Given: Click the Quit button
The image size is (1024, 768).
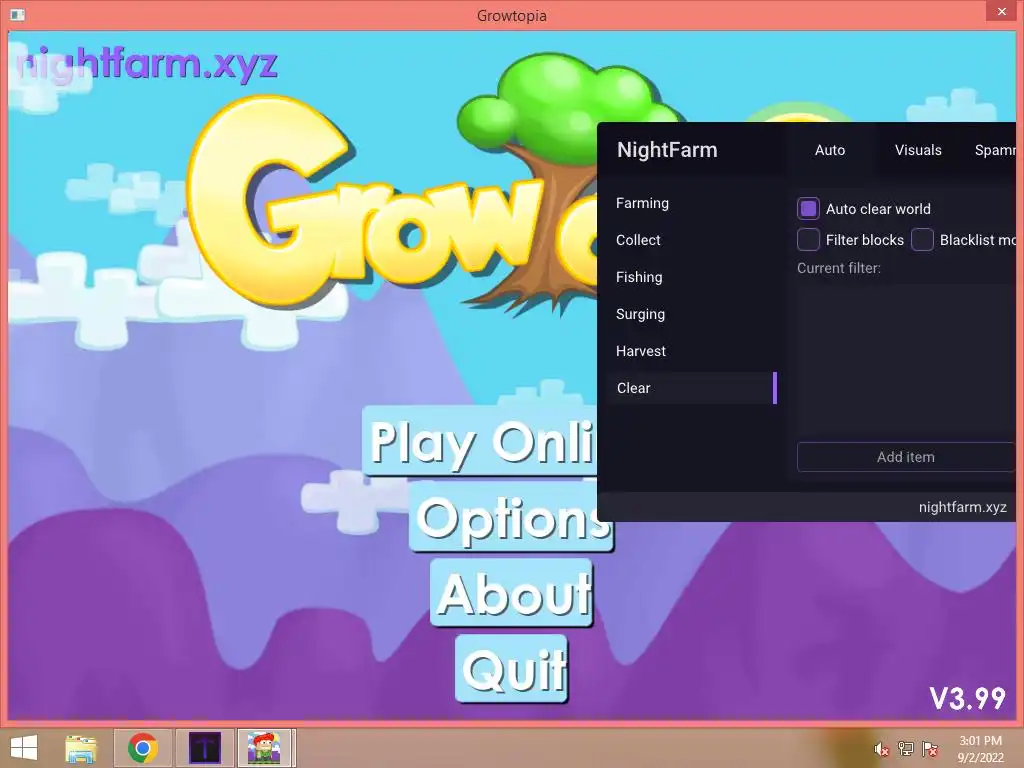Looking at the screenshot, I should pos(512,669).
